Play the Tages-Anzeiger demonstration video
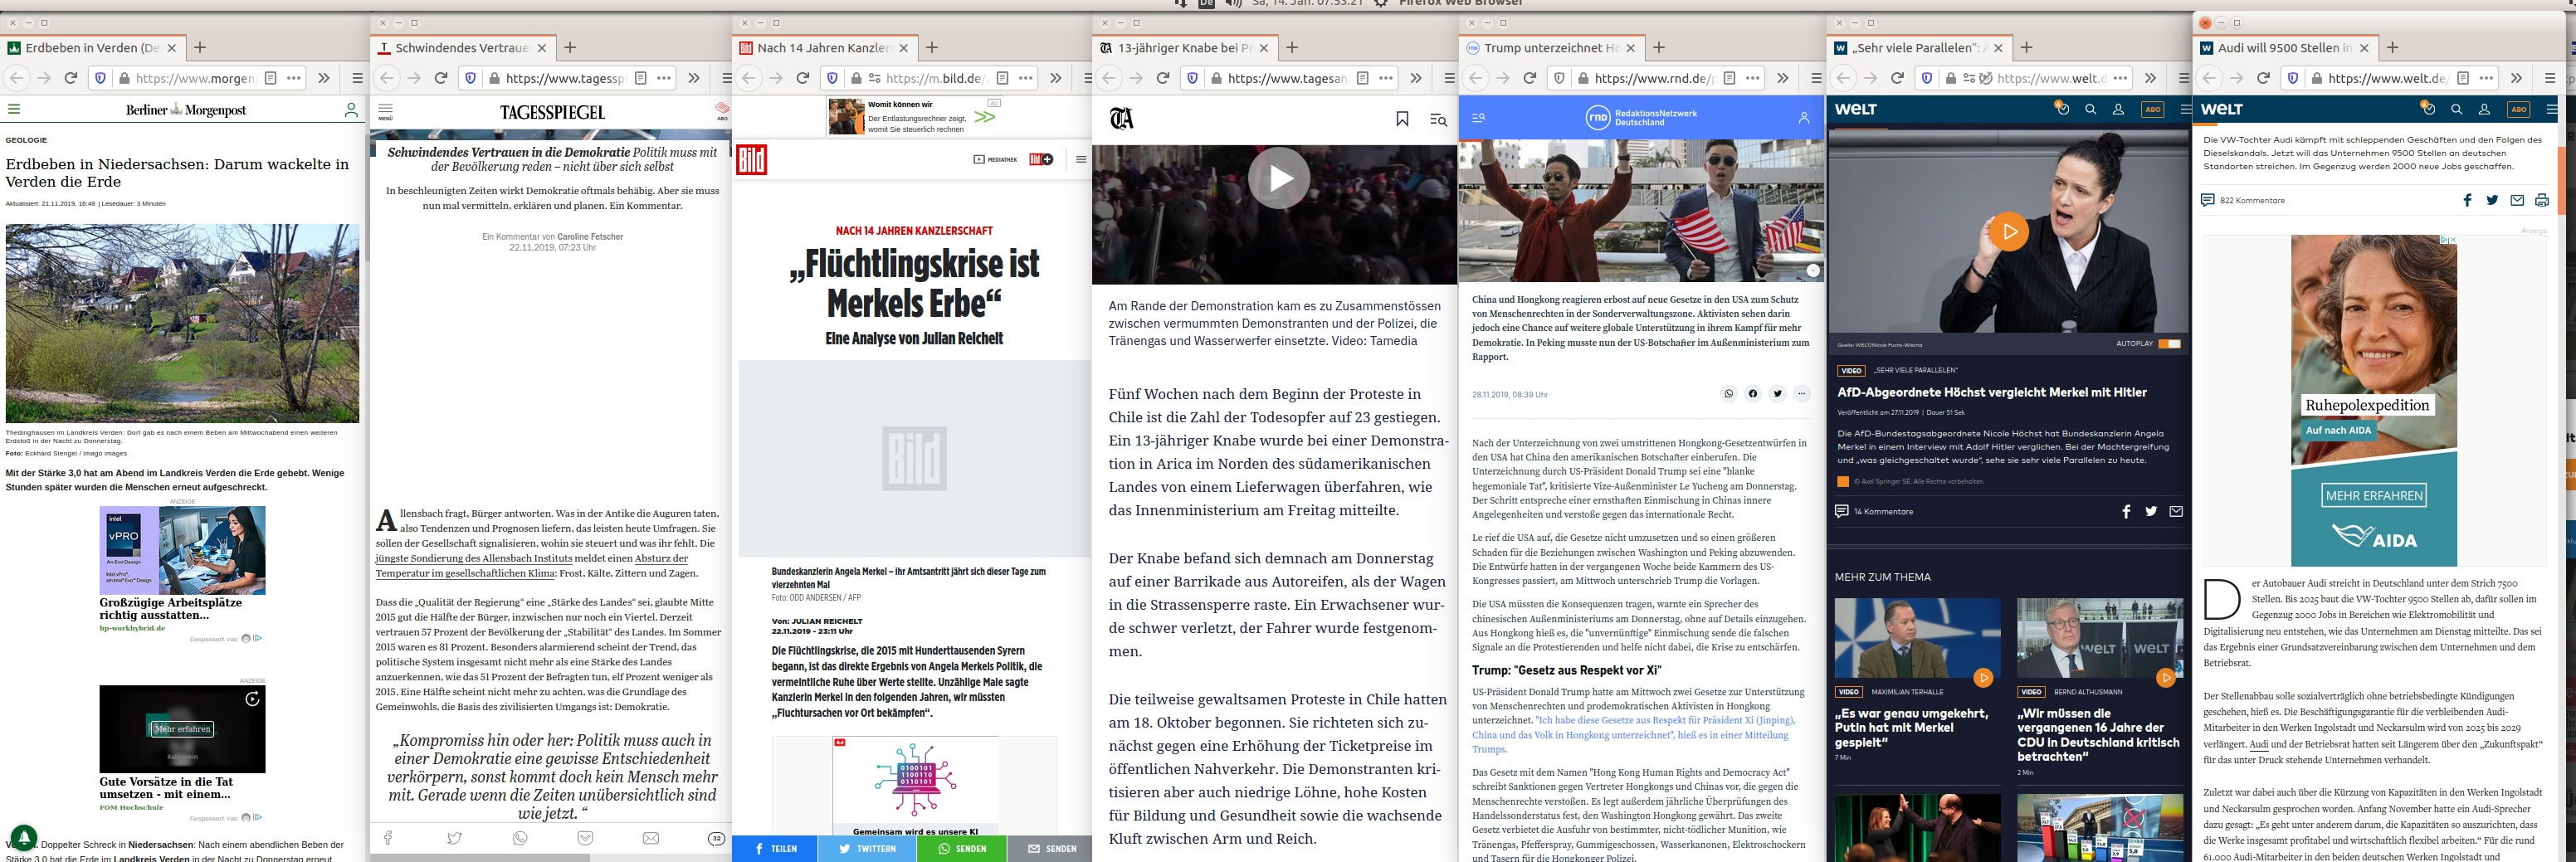 [x=1278, y=178]
